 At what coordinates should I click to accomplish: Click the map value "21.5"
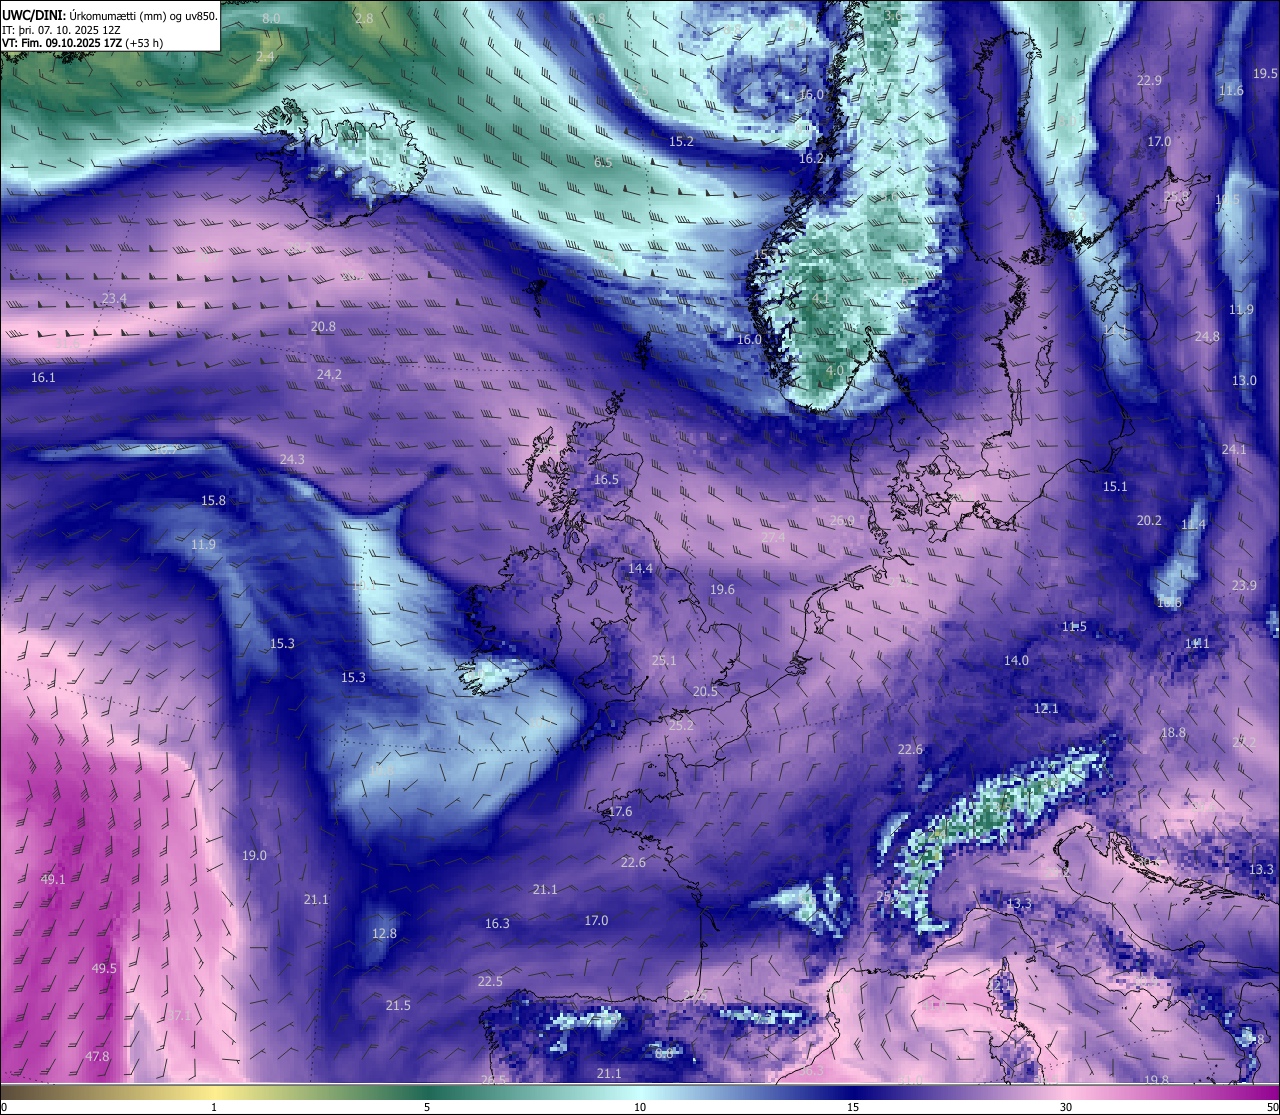coord(398,1006)
